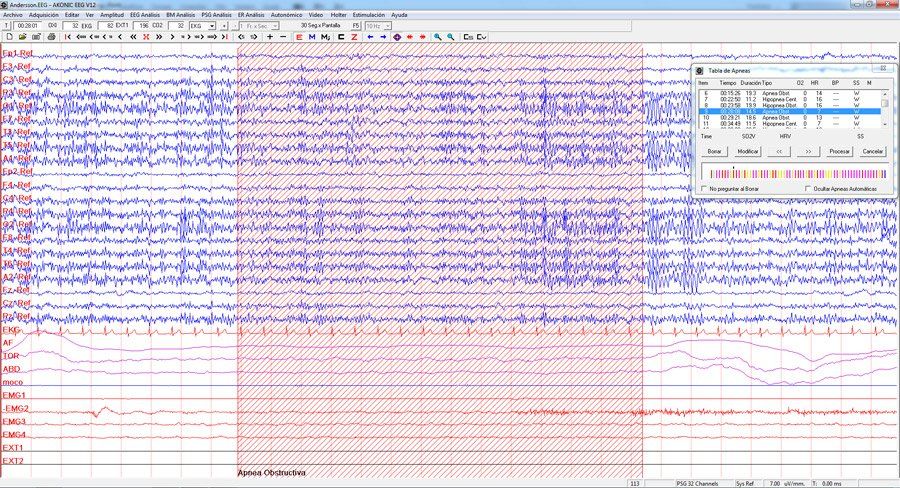Click the red X stop icon

pyautogui.click(x=146, y=37)
